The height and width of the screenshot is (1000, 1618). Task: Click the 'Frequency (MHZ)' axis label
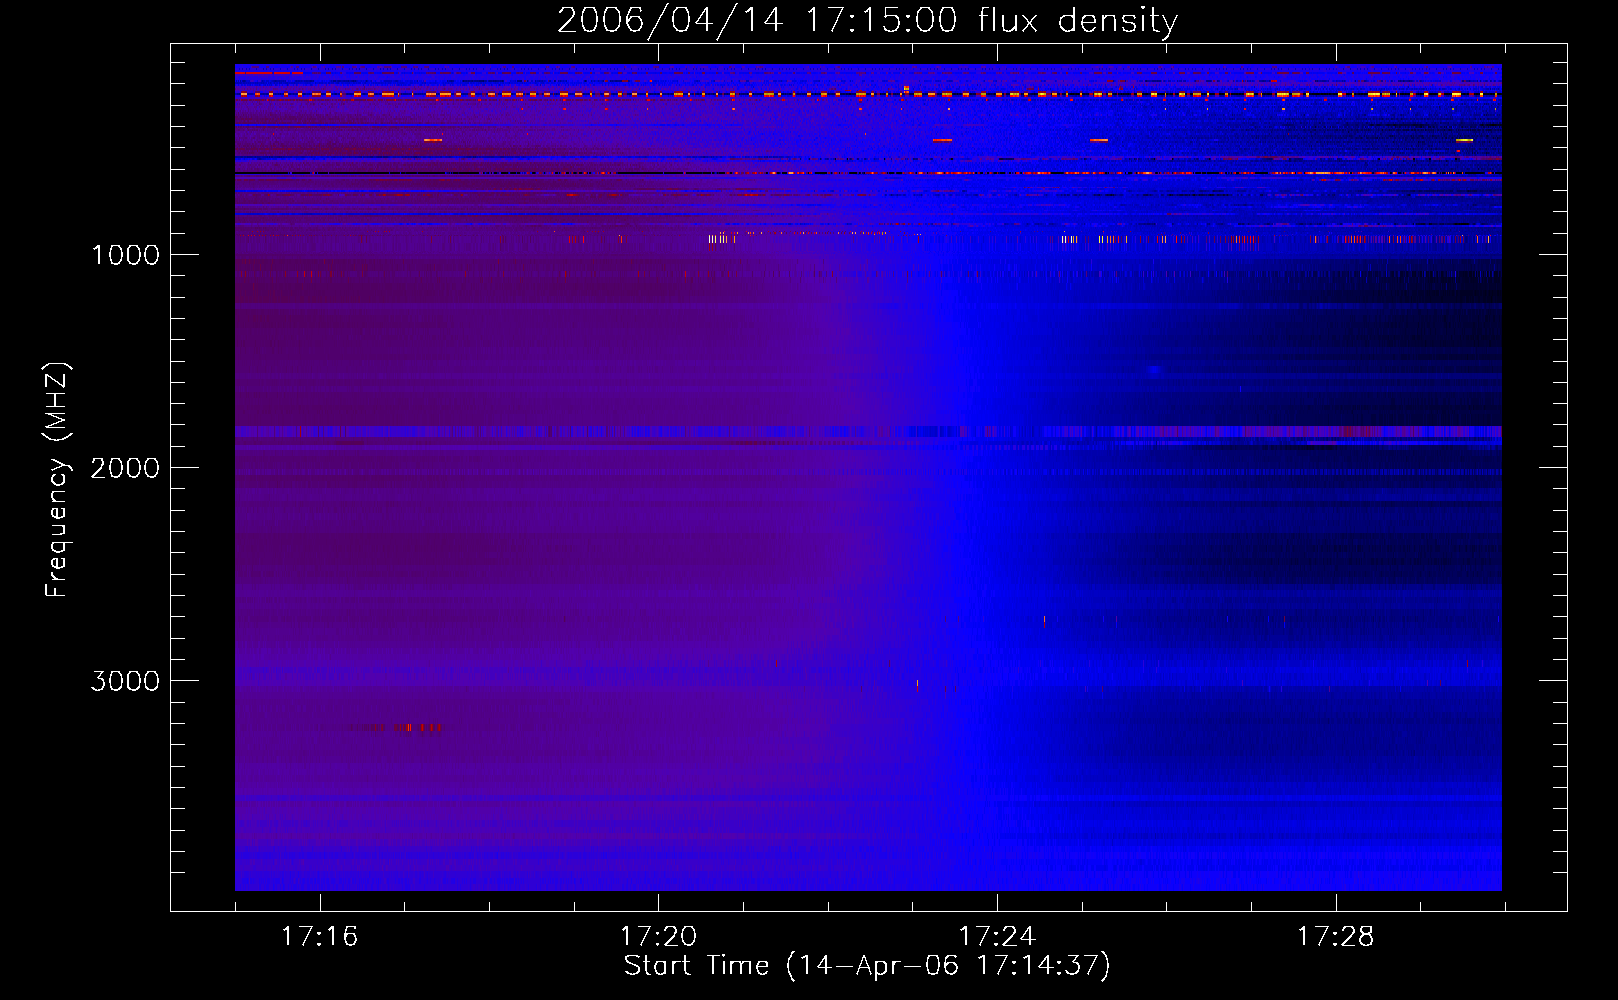tap(57, 480)
